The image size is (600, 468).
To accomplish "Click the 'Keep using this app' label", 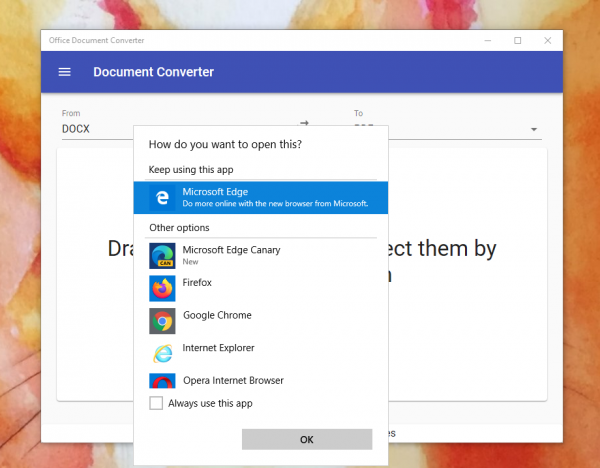I will [191, 170].
